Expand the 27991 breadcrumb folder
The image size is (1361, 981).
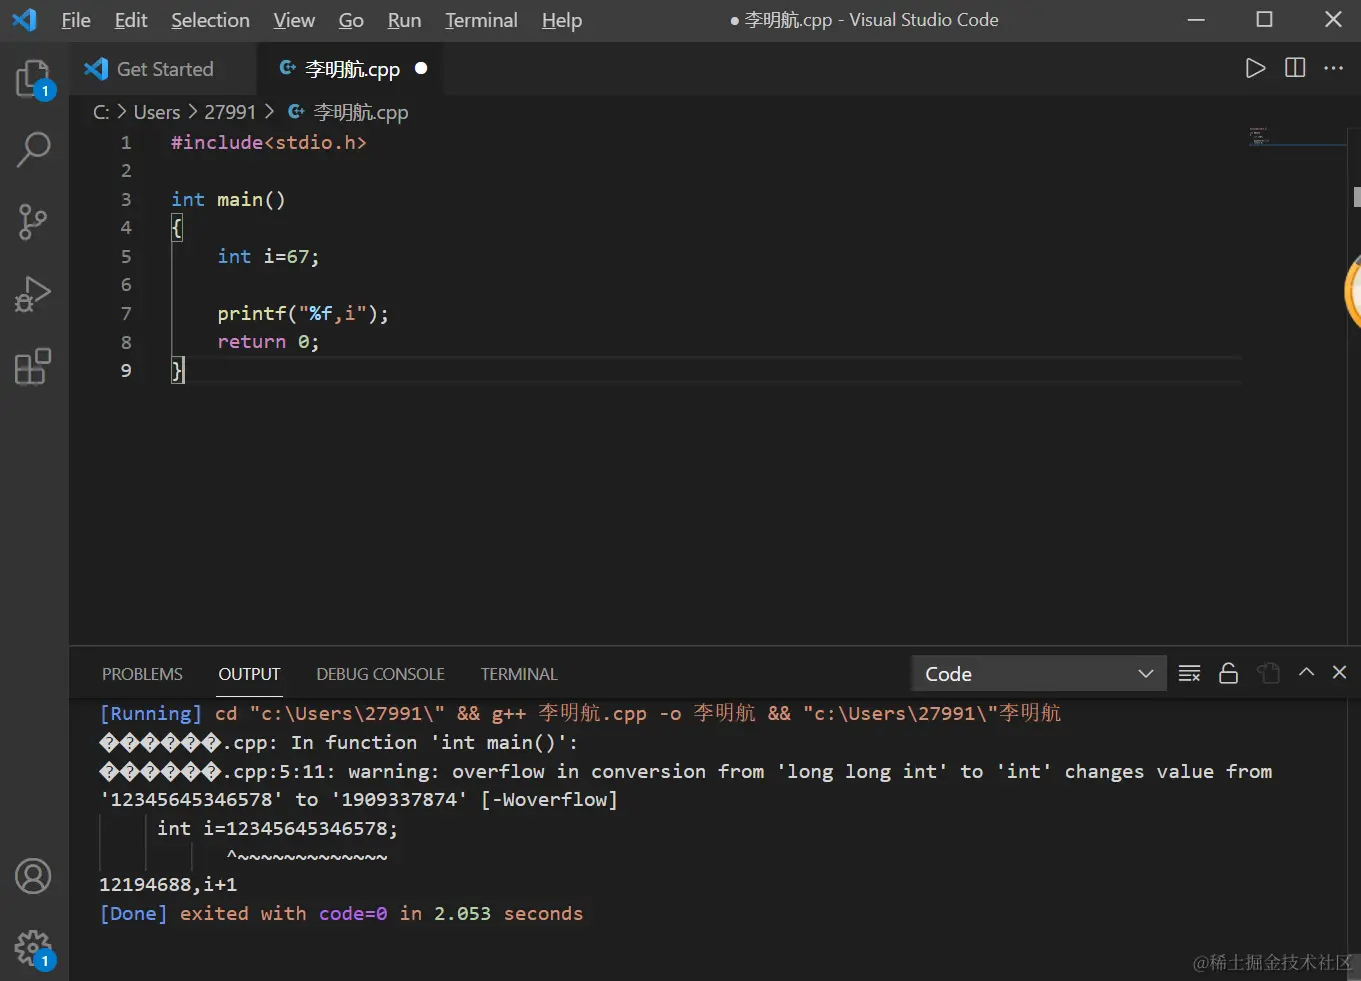coord(230,112)
